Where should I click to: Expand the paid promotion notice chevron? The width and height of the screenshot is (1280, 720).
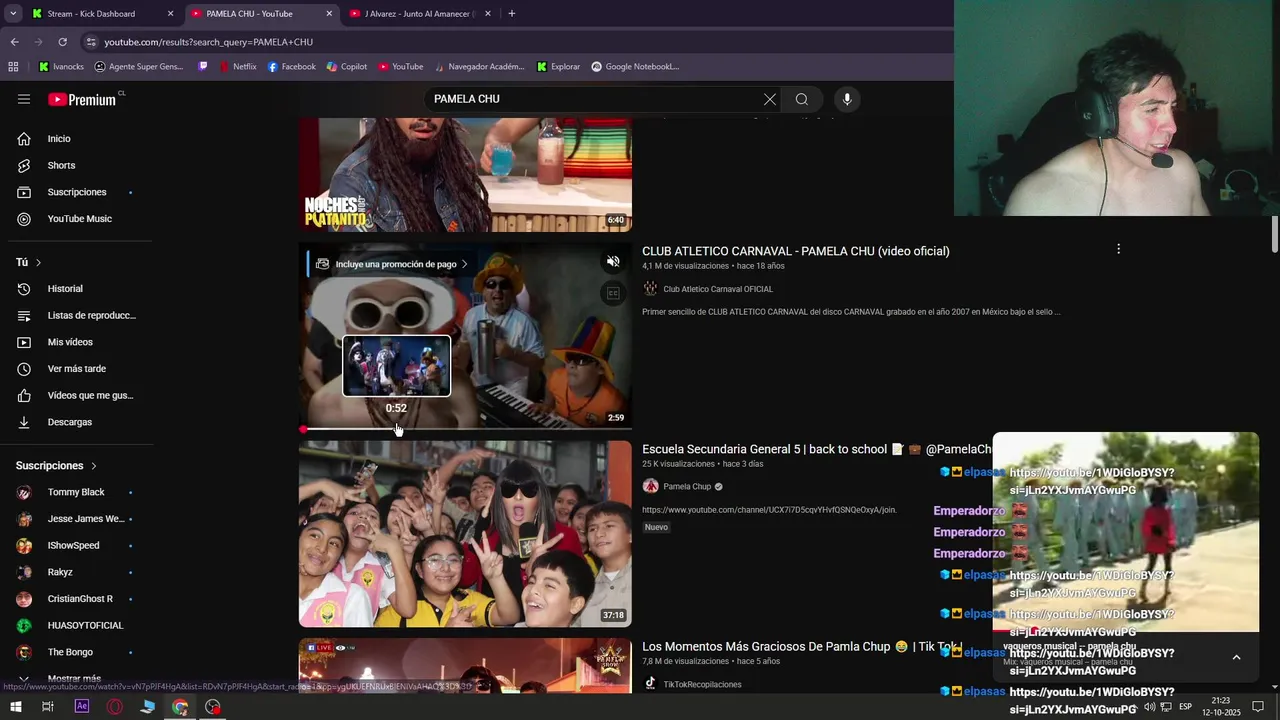[x=464, y=264]
